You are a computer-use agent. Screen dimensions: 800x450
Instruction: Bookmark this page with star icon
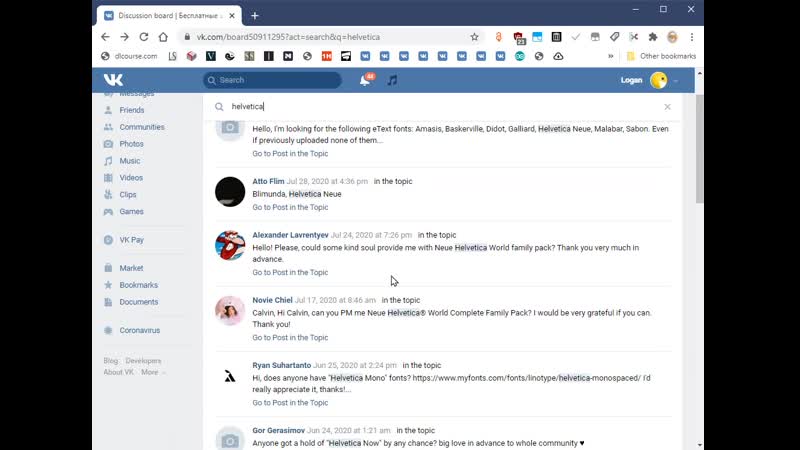474,37
